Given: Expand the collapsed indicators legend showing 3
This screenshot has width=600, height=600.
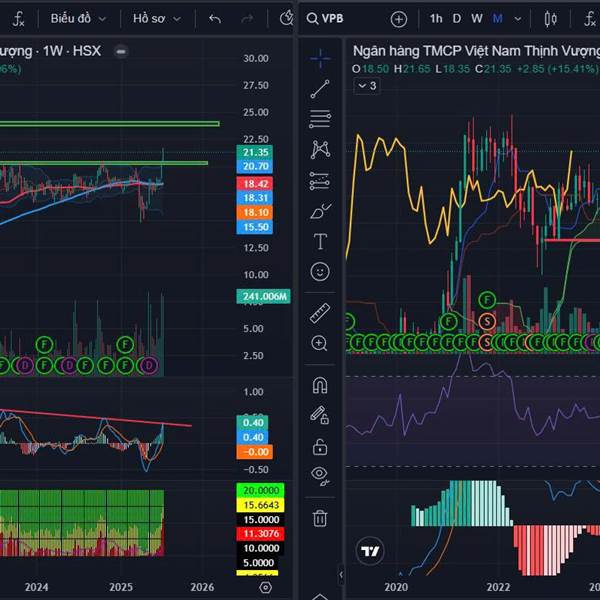Looking at the screenshot, I should (367, 86).
